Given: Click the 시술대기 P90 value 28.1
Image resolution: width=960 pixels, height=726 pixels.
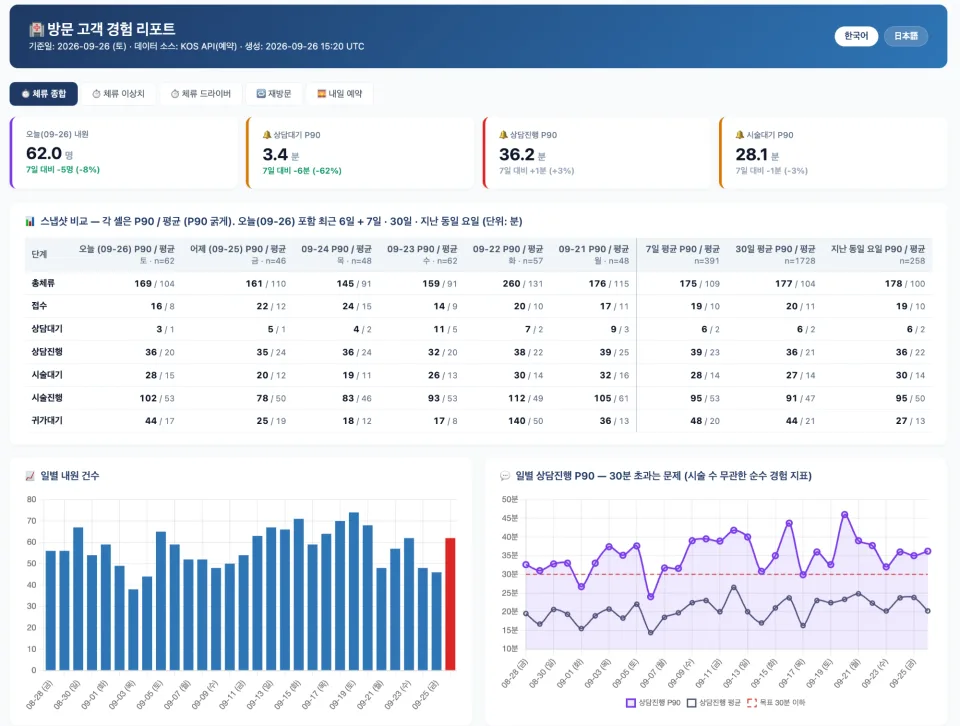Looking at the screenshot, I should 751,154.
